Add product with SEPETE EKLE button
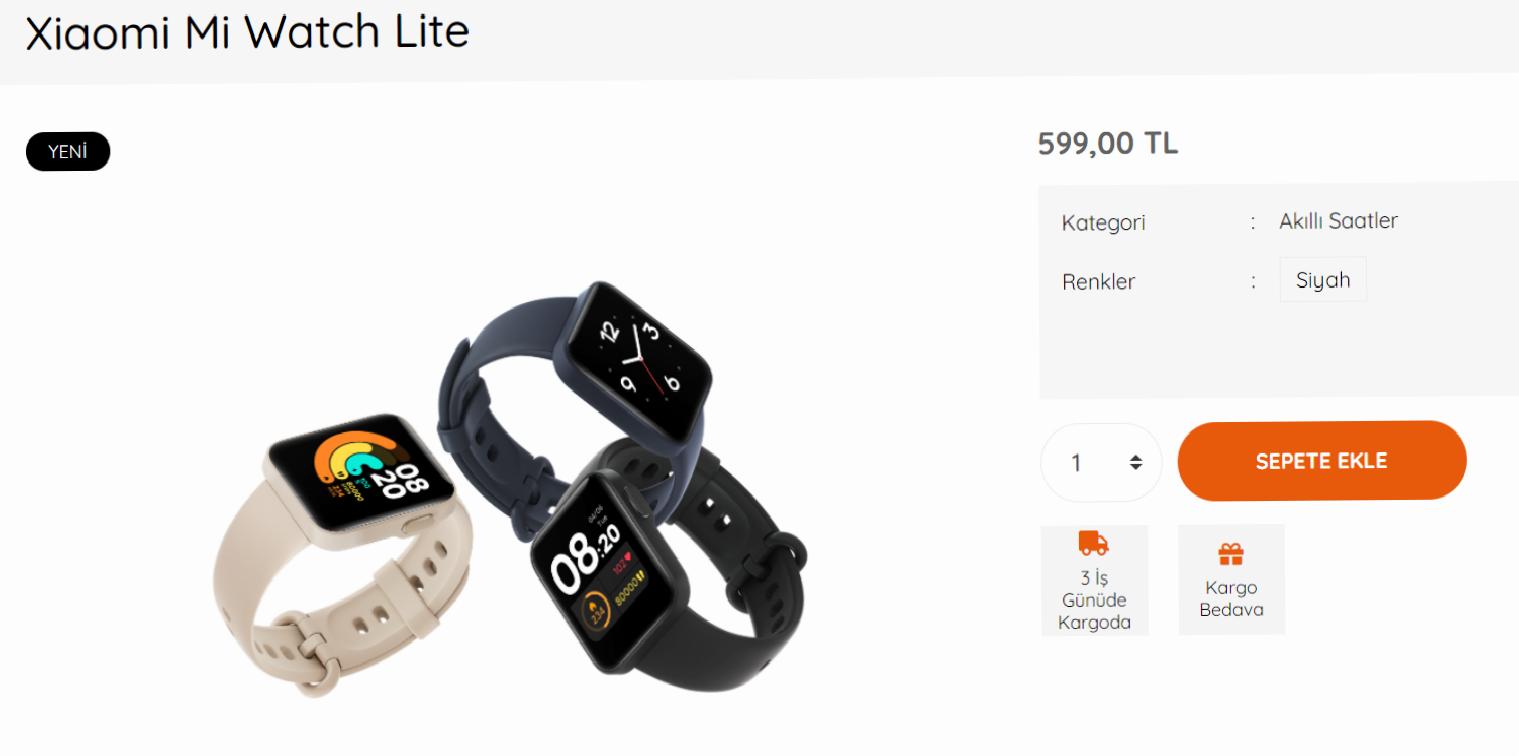Screen dimensions: 1519x756 click(x=1322, y=461)
